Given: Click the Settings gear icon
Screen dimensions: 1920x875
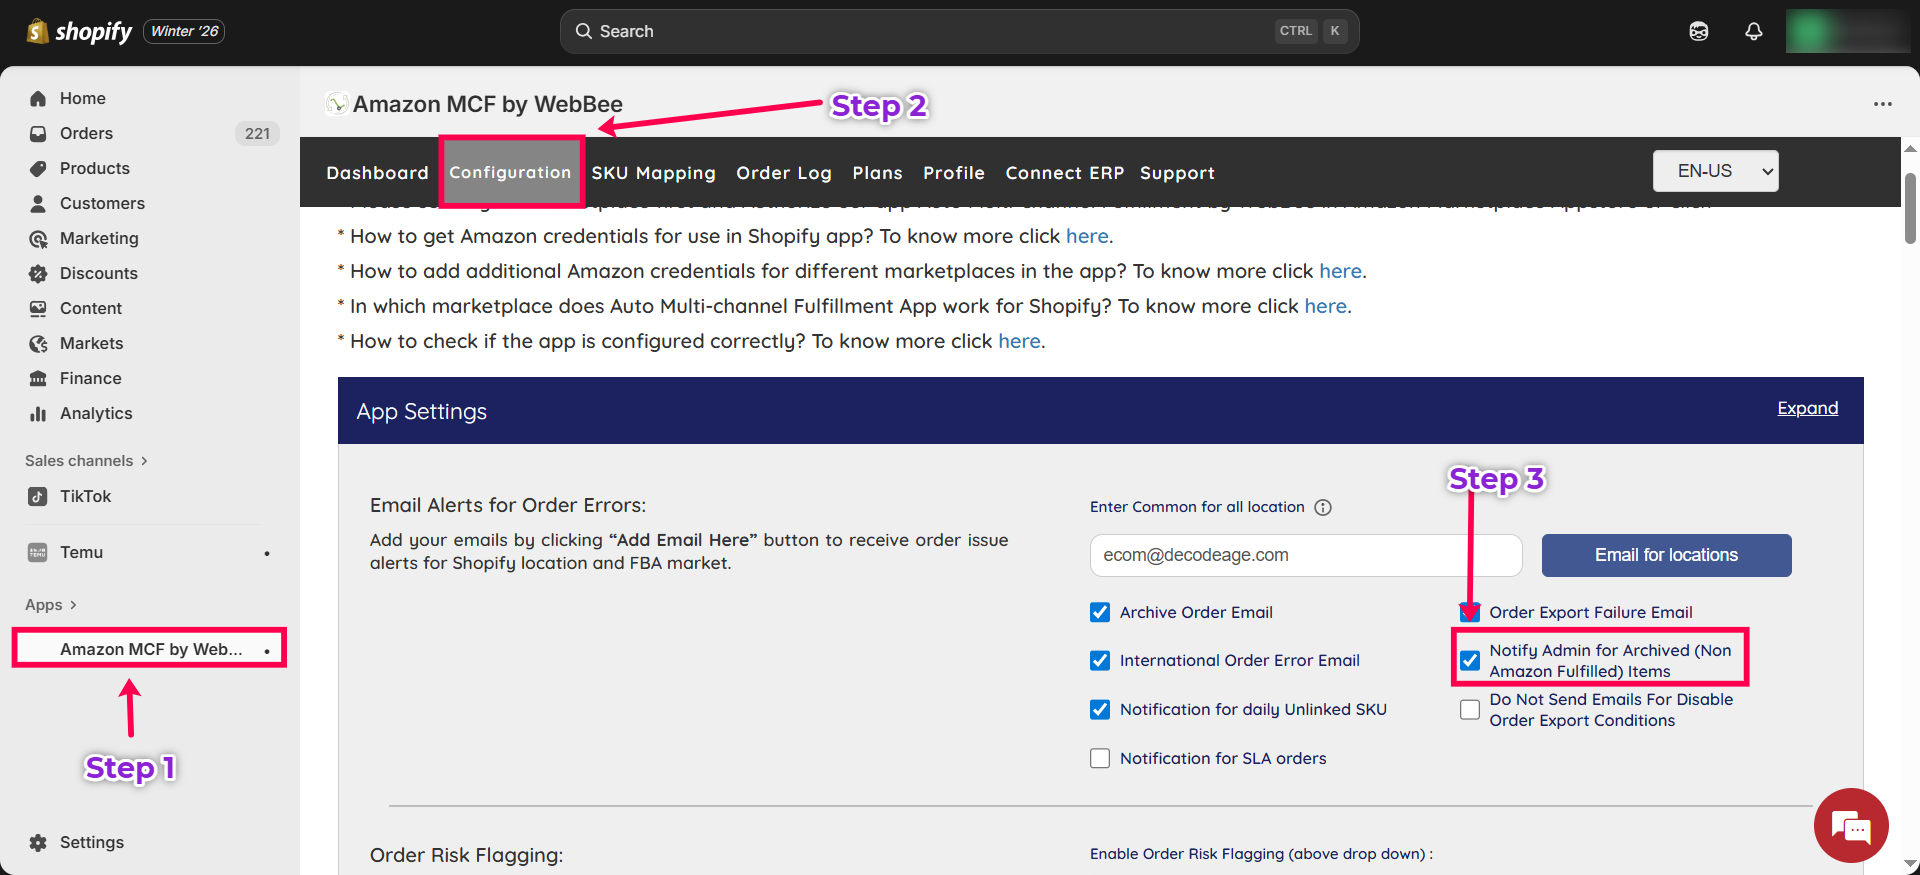Looking at the screenshot, I should click(x=38, y=842).
